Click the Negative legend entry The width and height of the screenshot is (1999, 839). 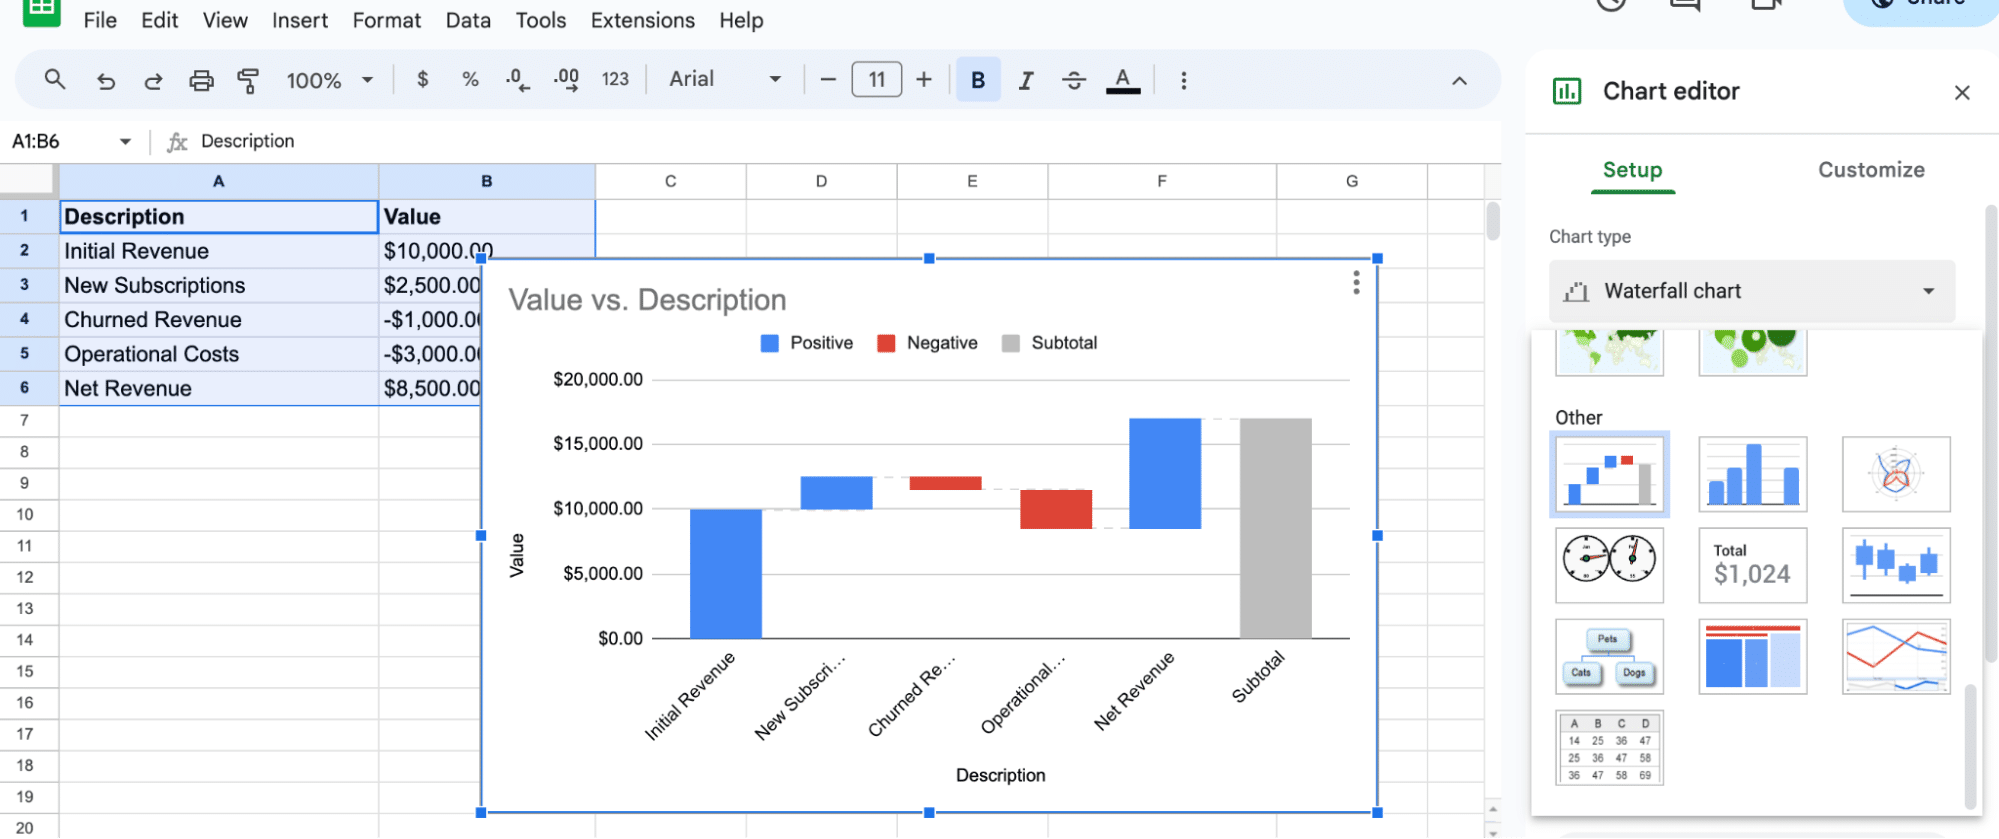click(x=927, y=343)
